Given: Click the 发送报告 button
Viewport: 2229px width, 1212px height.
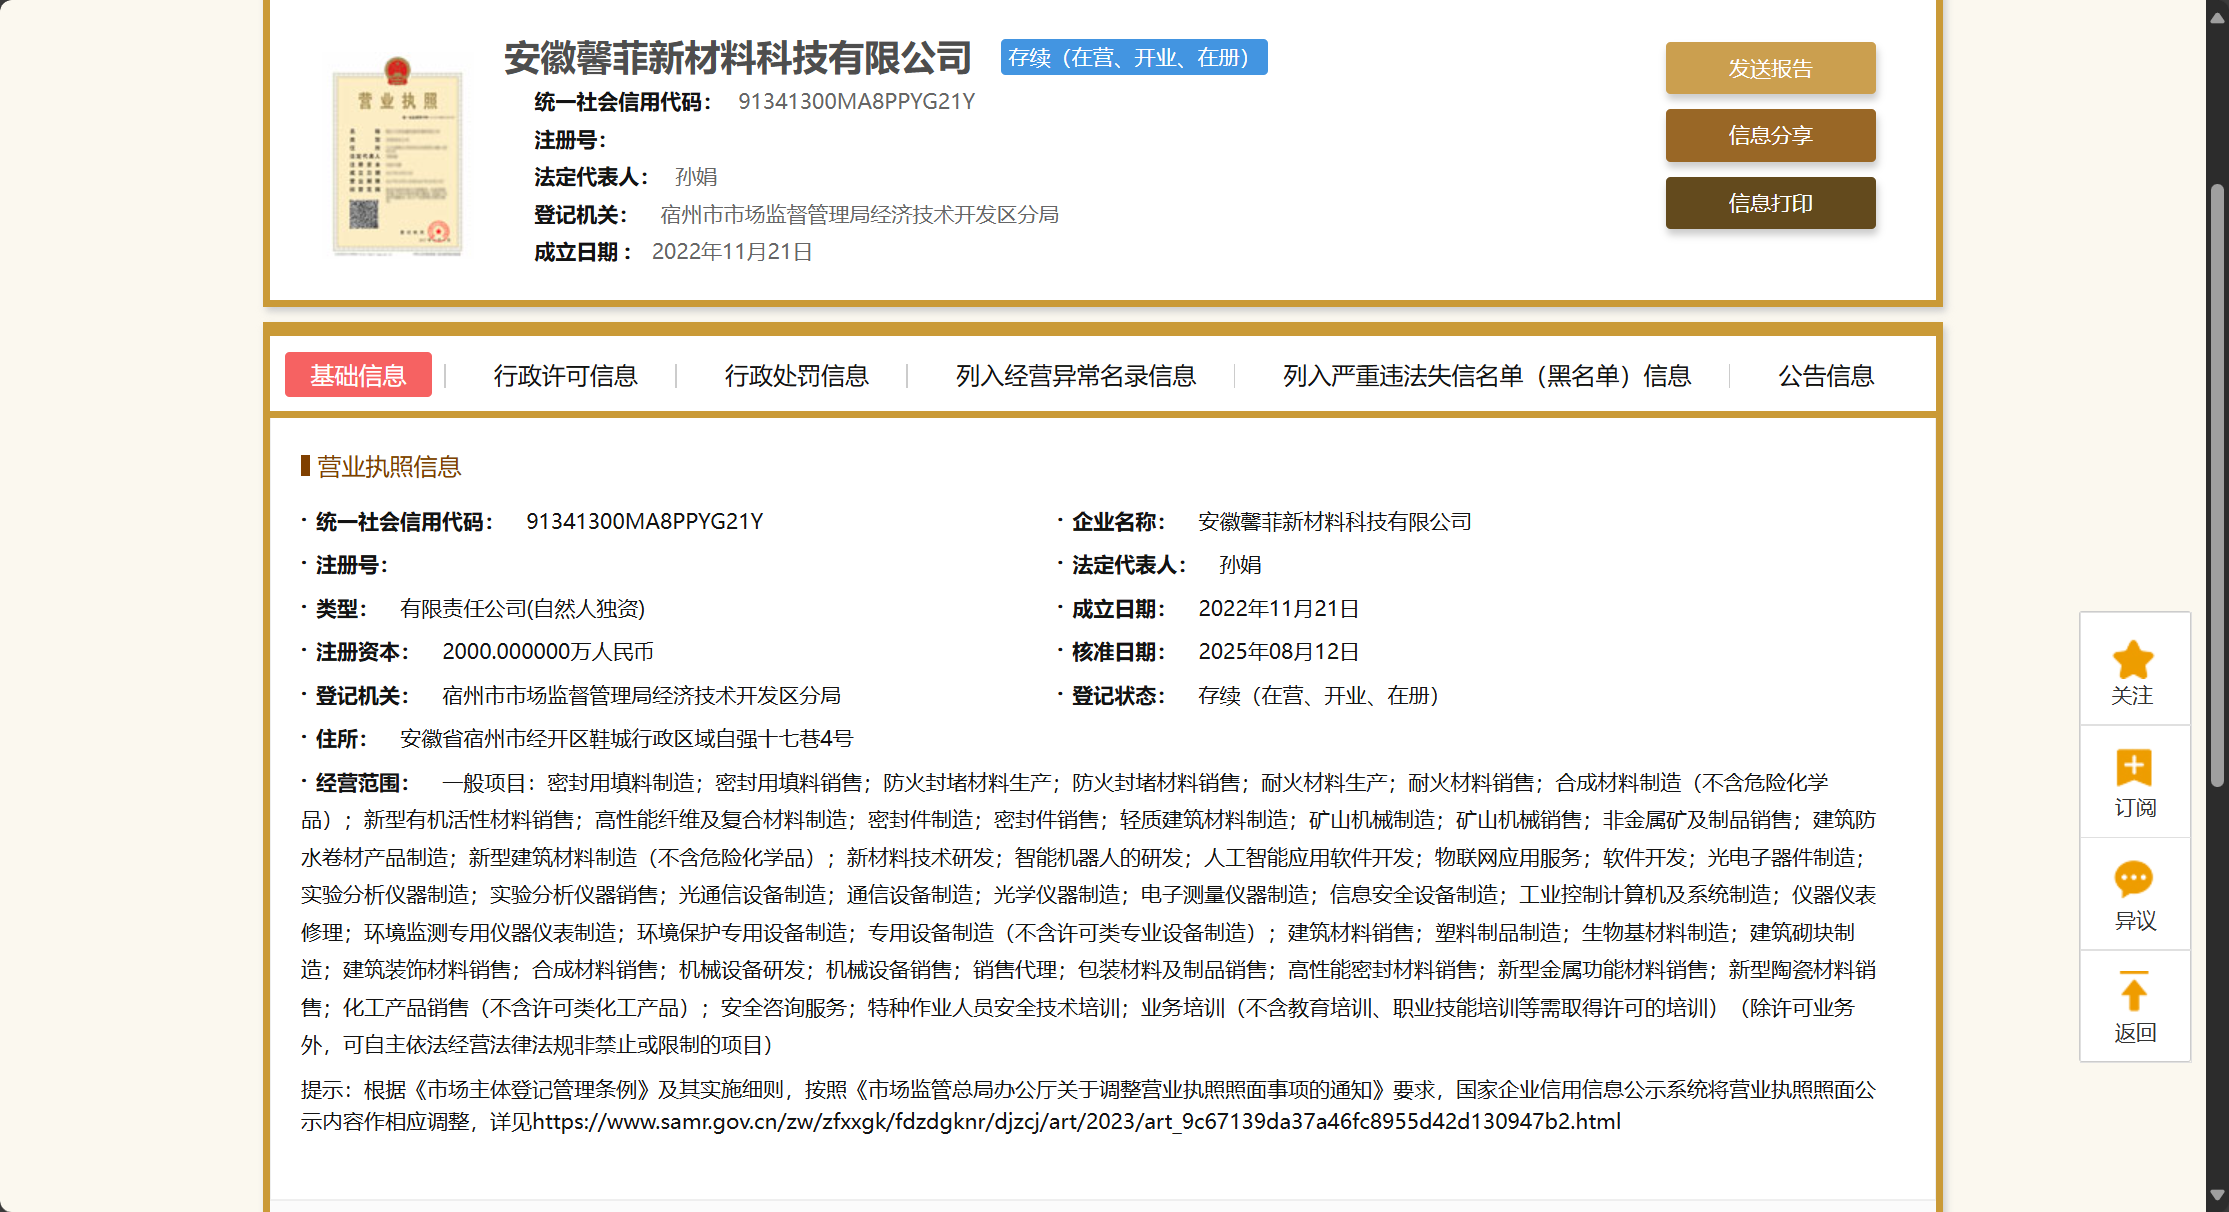Looking at the screenshot, I should 1770,68.
